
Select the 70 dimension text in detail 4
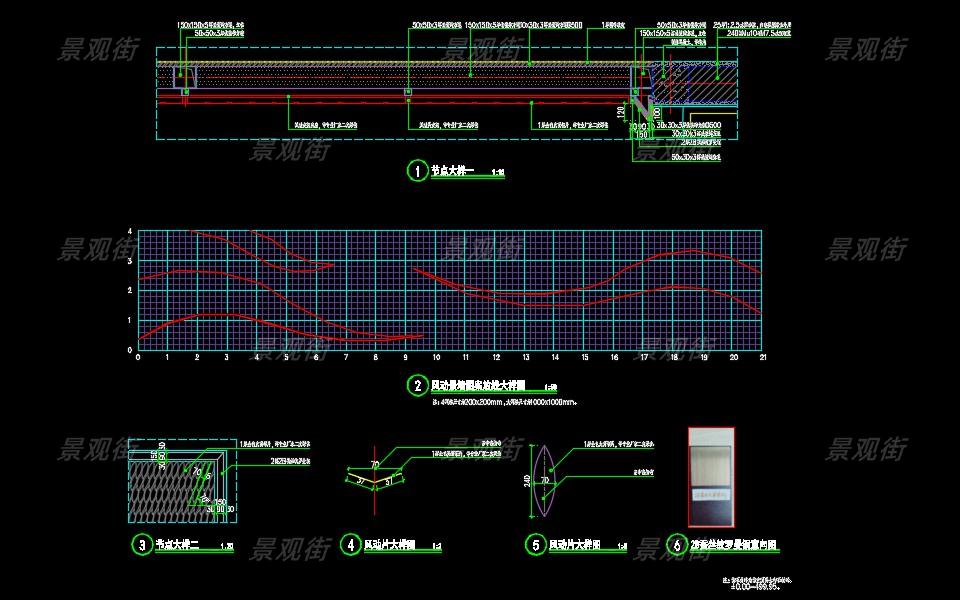pyautogui.click(x=375, y=464)
